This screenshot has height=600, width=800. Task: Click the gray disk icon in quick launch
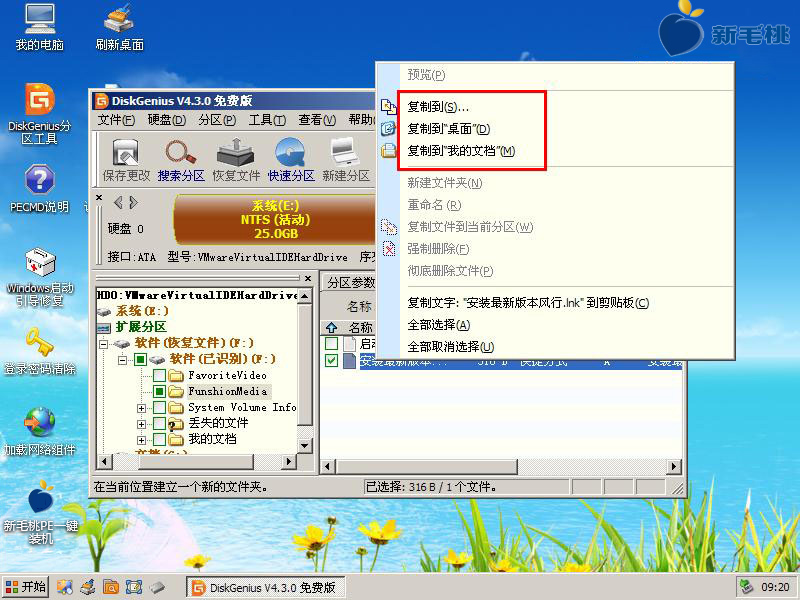(x=157, y=587)
